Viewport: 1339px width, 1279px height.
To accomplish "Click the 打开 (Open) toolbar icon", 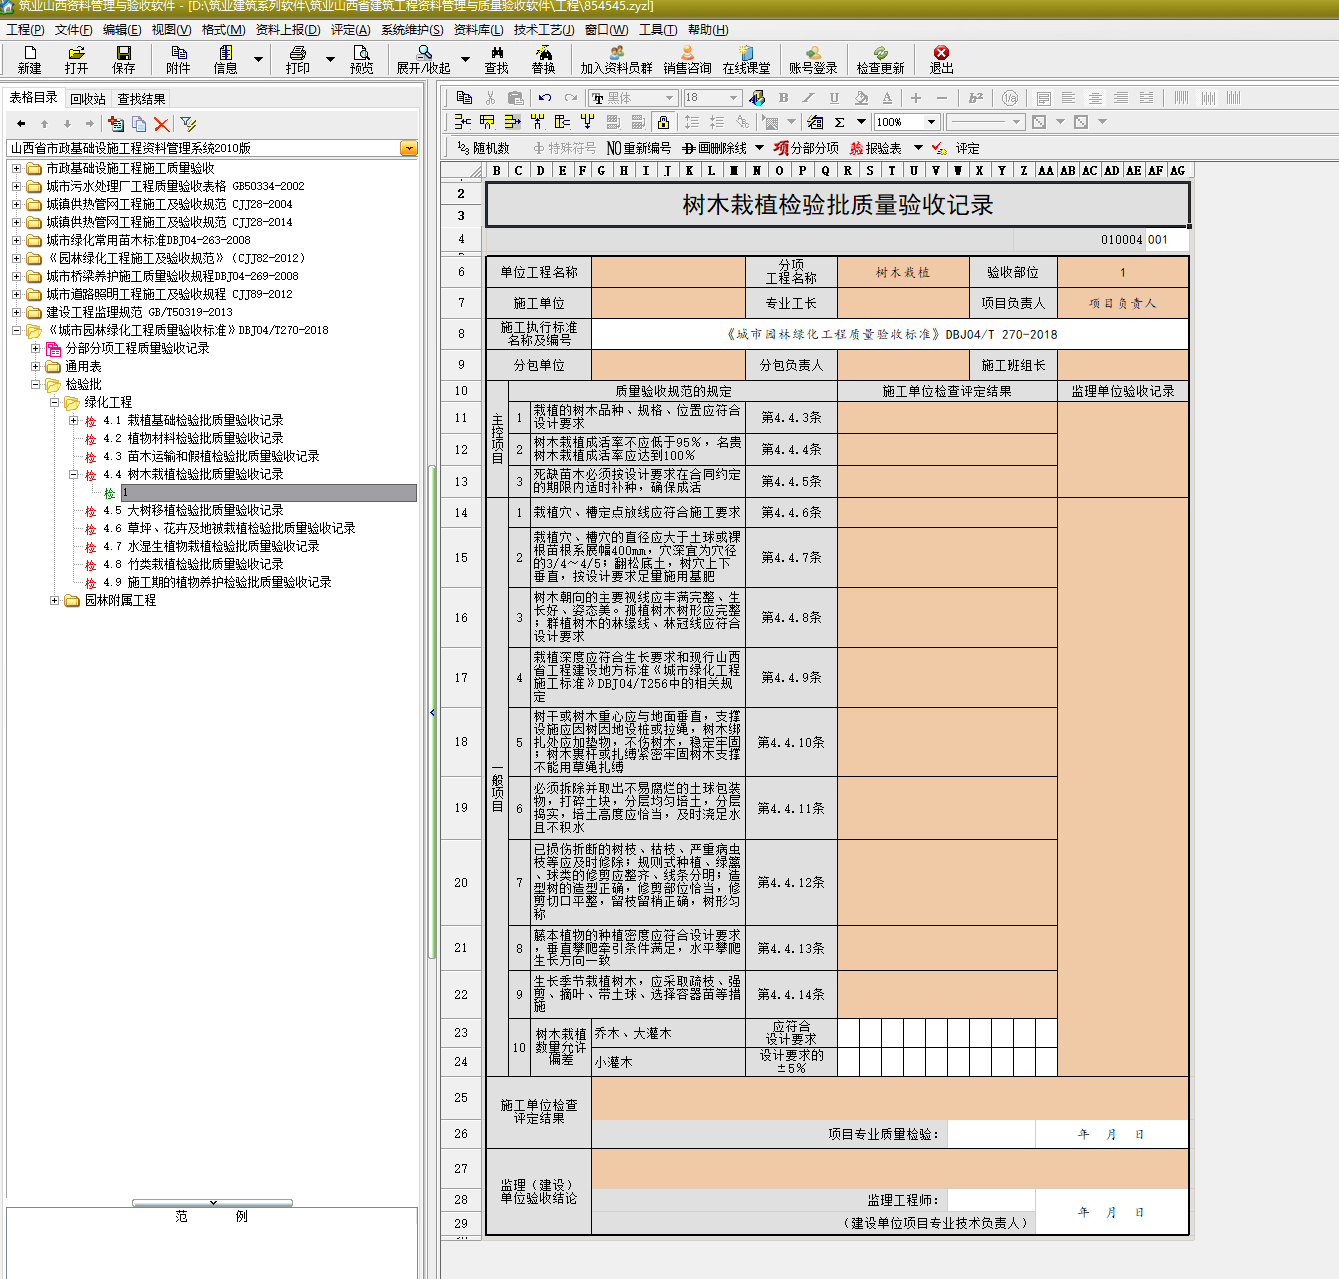I will point(76,60).
